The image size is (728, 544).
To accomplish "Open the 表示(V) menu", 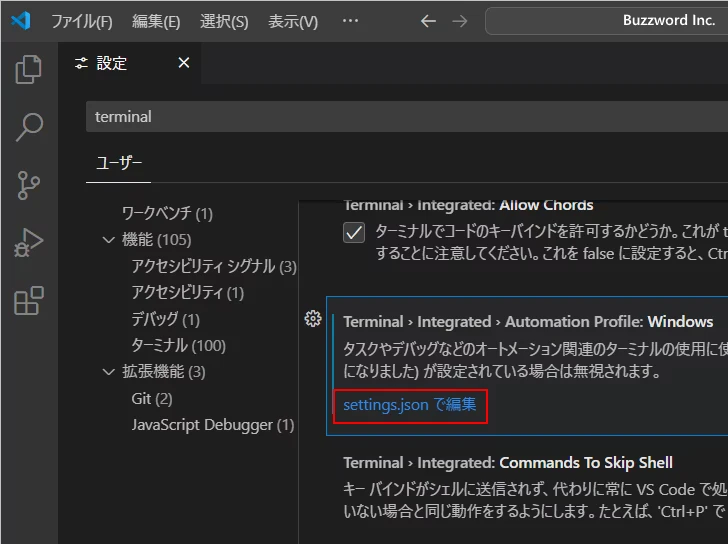I will pos(293,21).
